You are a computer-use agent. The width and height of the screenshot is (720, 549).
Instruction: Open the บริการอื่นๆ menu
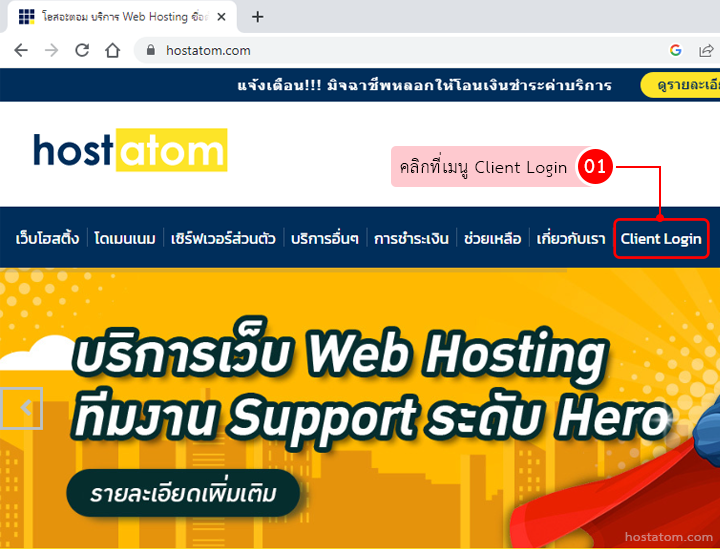(325, 239)
